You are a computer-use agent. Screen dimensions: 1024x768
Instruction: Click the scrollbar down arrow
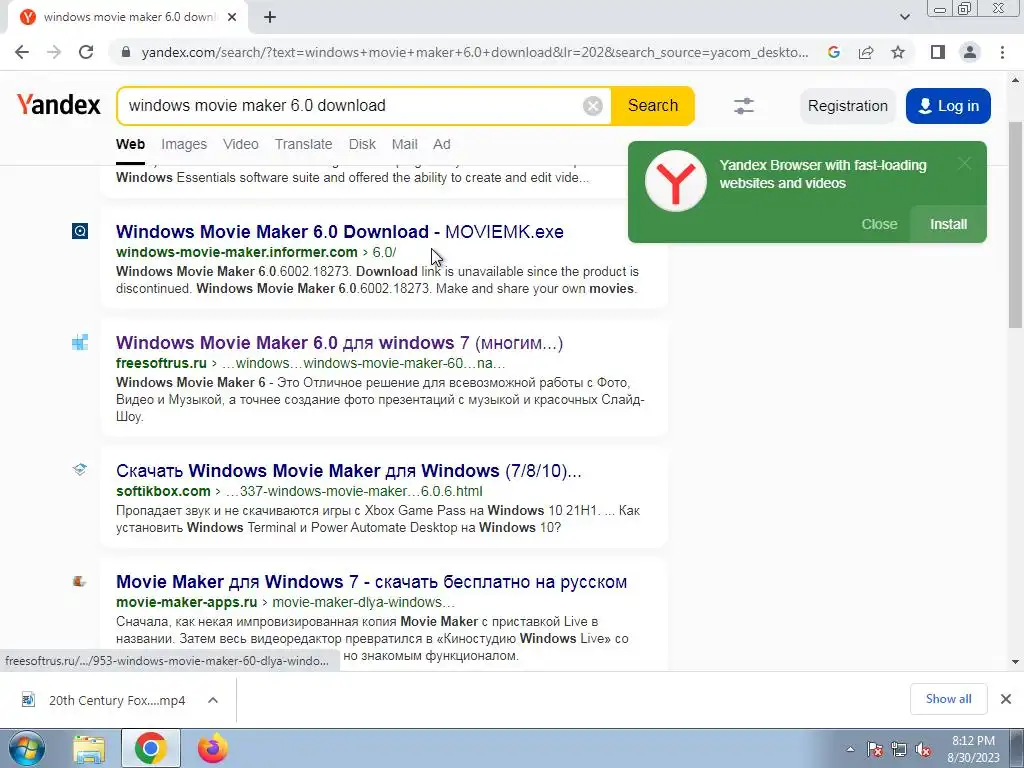pos(1016,662)
